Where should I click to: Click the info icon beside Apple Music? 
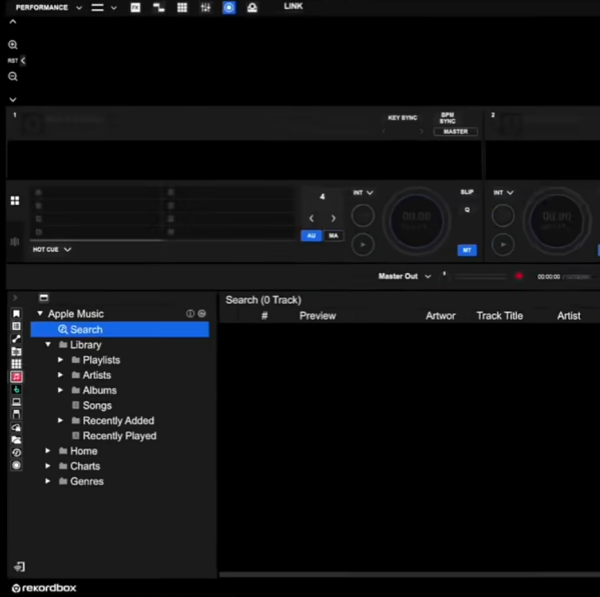point(190,314)
